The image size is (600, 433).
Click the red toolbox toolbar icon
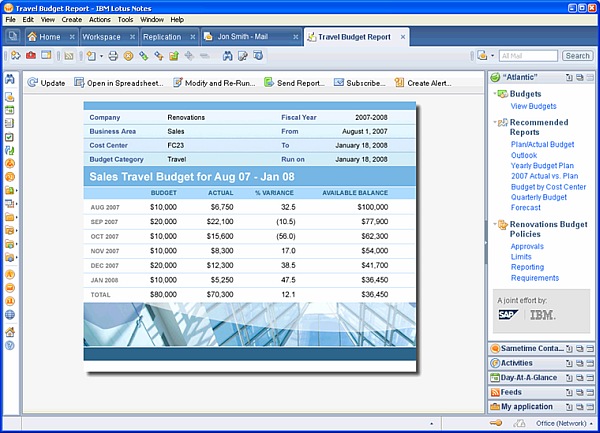[x=31, y=56]
